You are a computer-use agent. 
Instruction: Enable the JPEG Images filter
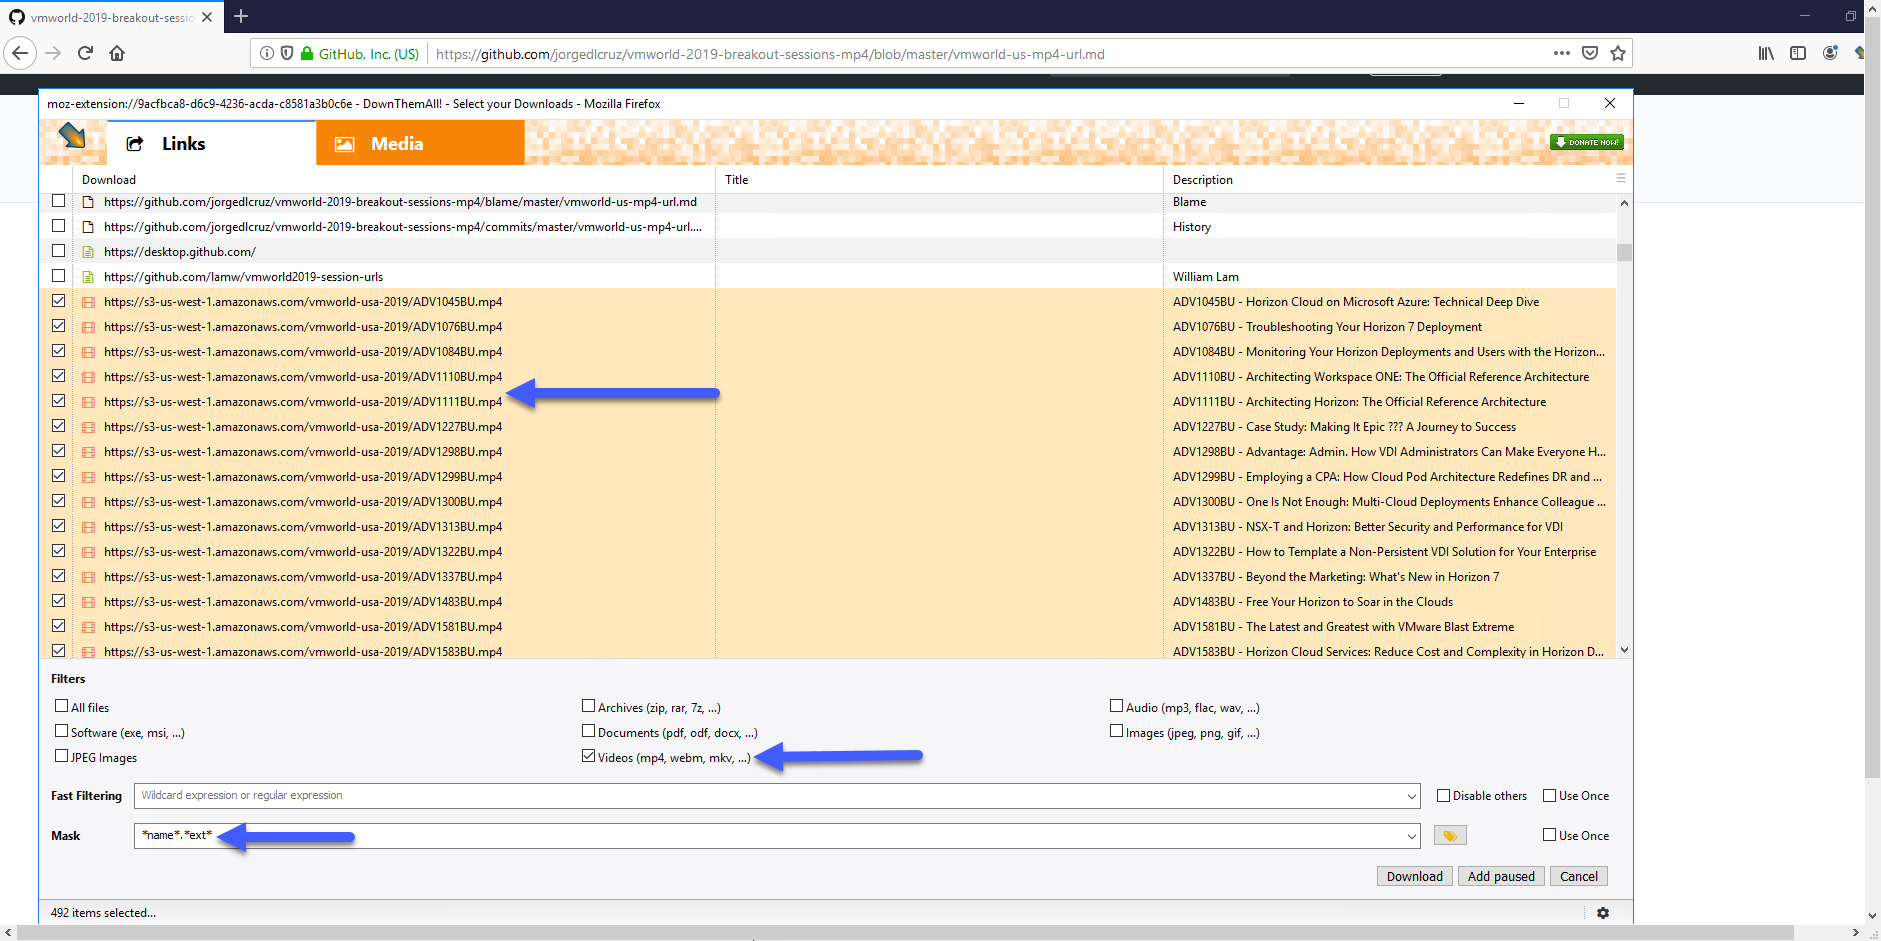(62, 756)
